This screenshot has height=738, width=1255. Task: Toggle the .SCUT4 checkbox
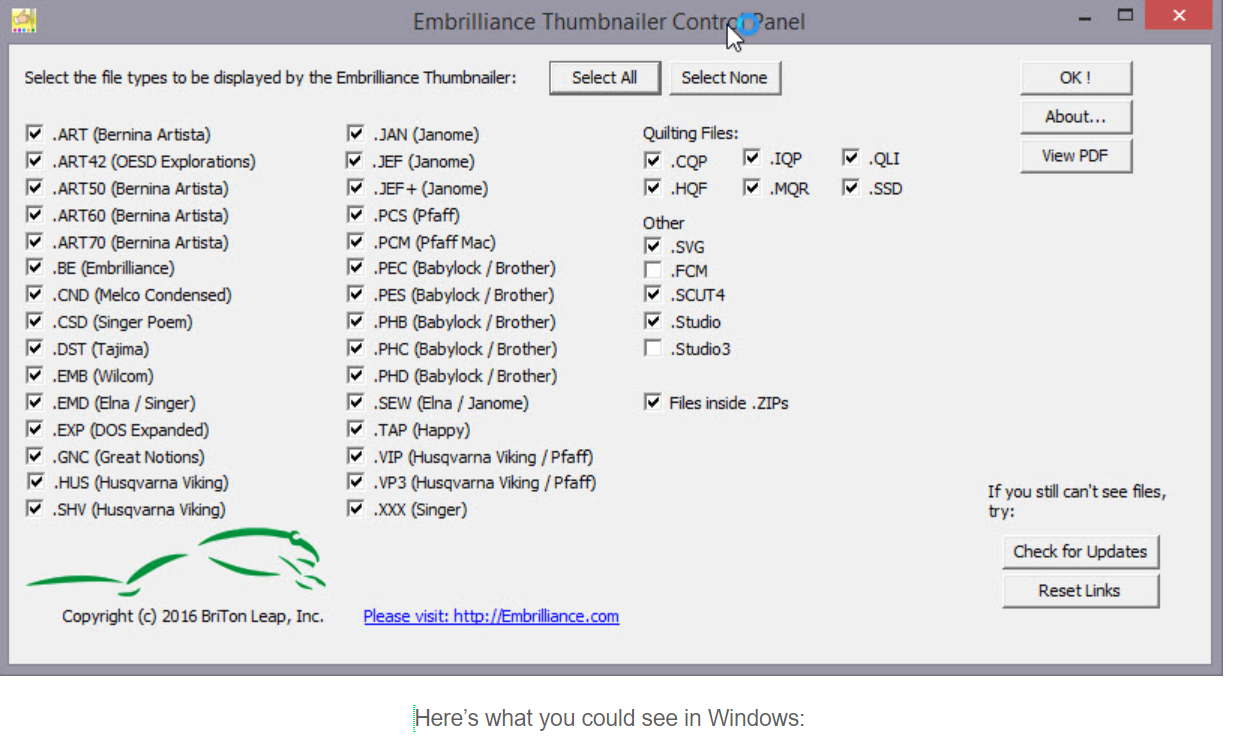(x=653, y=295)
